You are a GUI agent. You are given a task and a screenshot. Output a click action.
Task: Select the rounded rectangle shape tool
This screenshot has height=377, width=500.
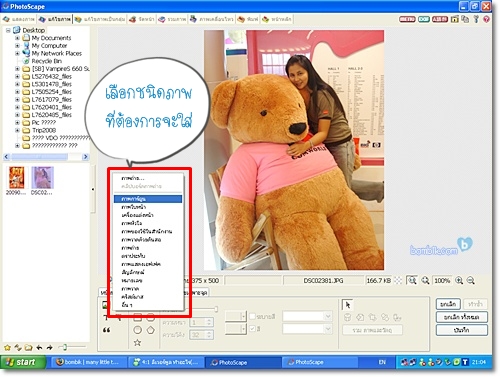tap(151, 317)
